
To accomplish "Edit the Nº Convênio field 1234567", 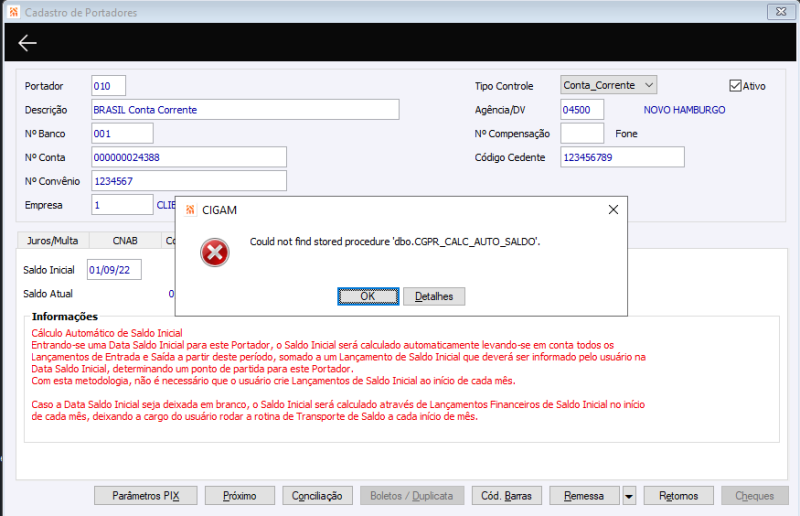I will 189,181.
